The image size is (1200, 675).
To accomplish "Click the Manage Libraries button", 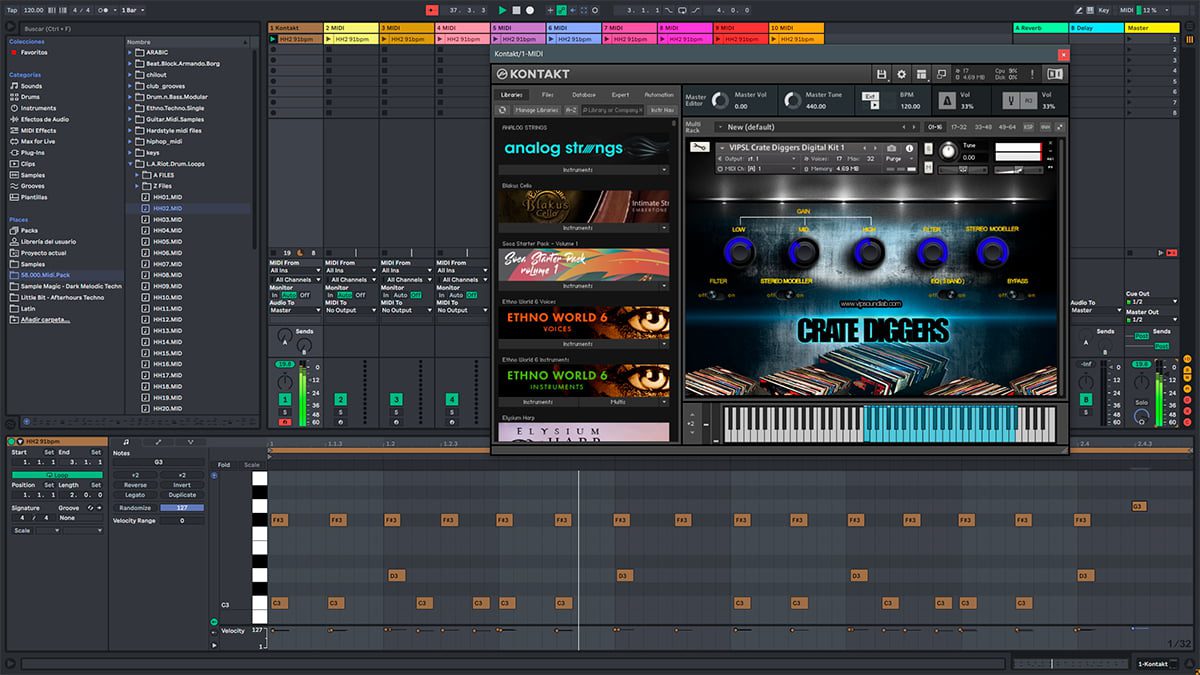I will (x=537, y=110).
